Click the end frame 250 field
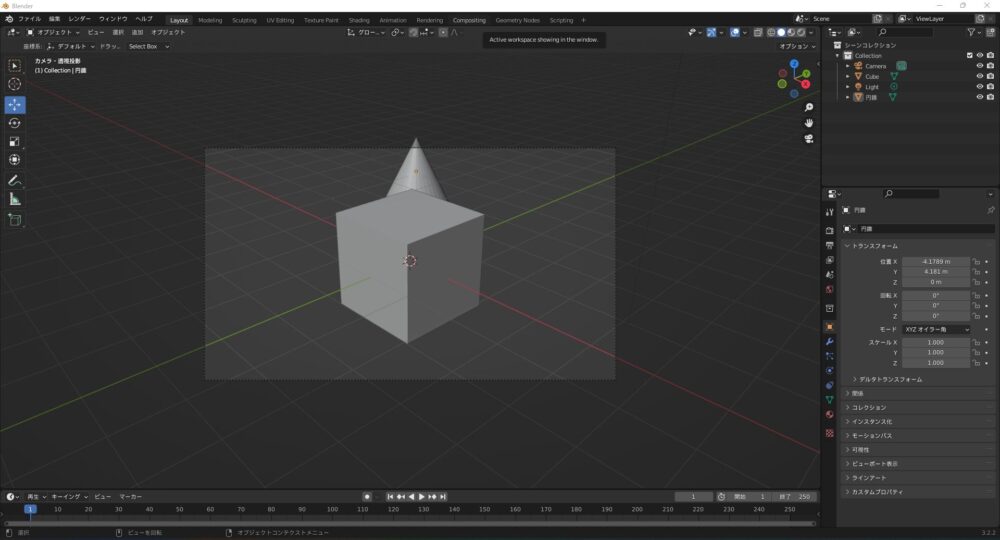Image resolution: width=1000 pixels, height=540 pixels. coord(795,497)
